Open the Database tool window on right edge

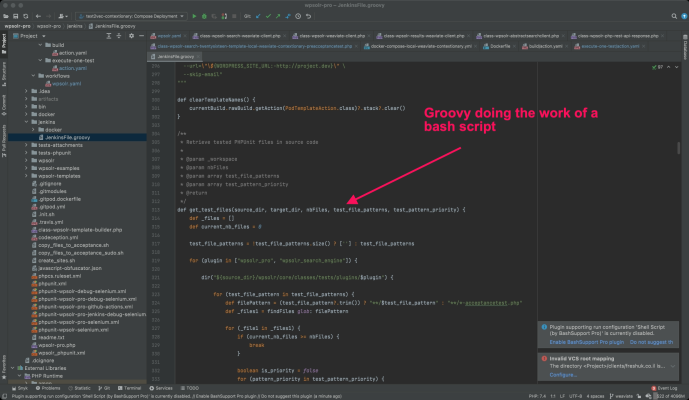685,47
